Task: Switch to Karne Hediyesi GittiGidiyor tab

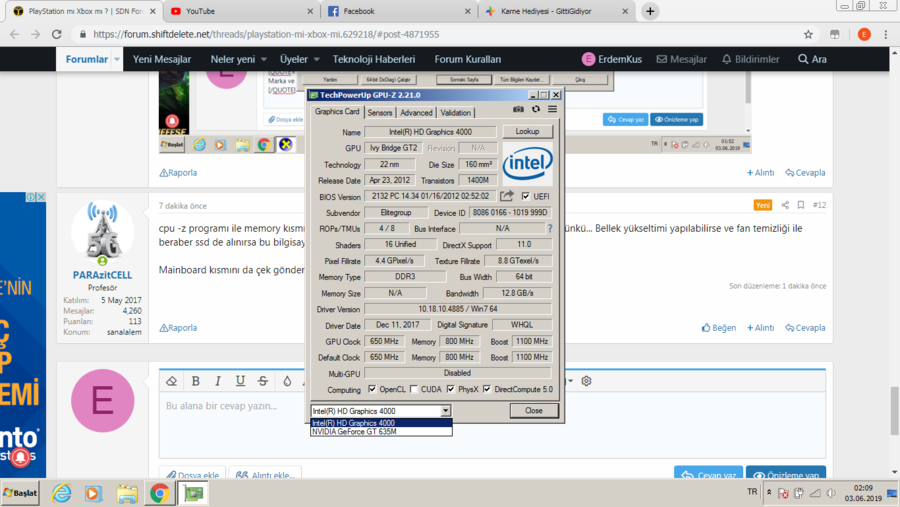Action: pyautogui.click(x=557, y=11)
